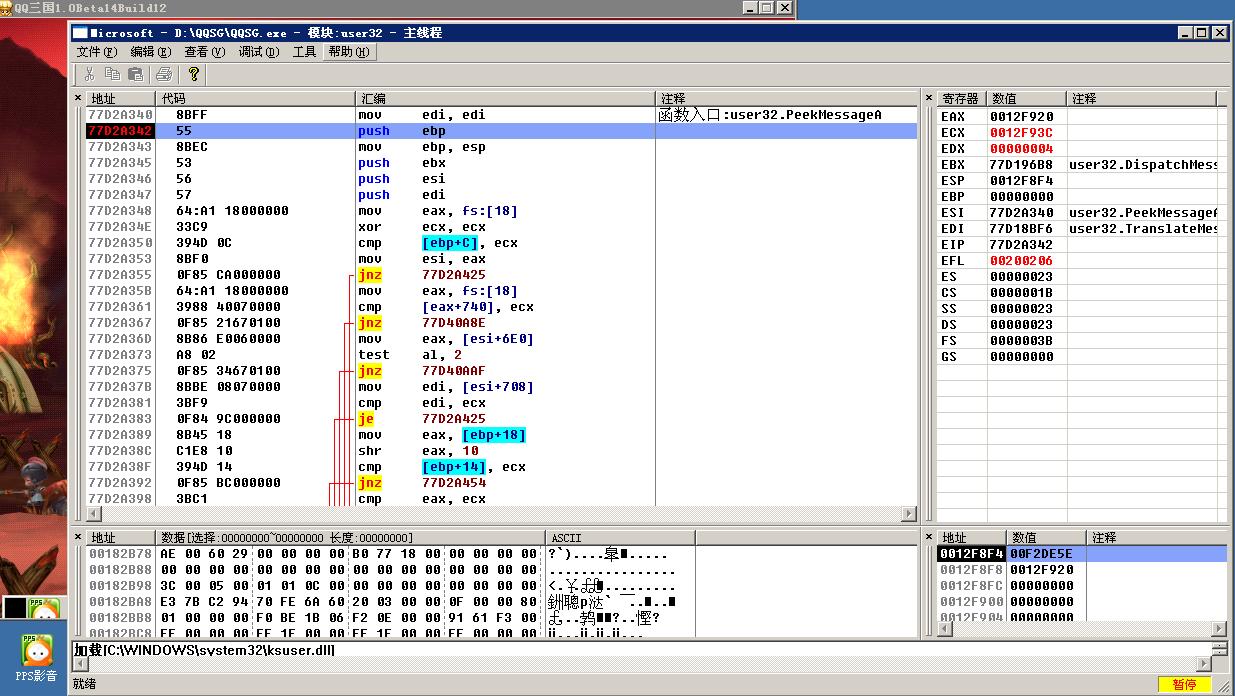Click the Paste clipboard toolbar icon
The height and width of the screenshot is (696, 1235).
tap(135, 74)
